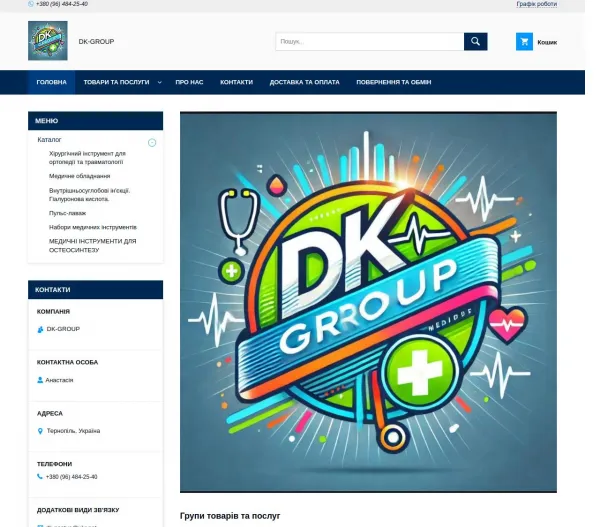This screenshot has height=527, width=600.
Task: Click sidebar phone number +380 (96) 484-25-40
Action: pyautogui.click(x=72, y=477)
